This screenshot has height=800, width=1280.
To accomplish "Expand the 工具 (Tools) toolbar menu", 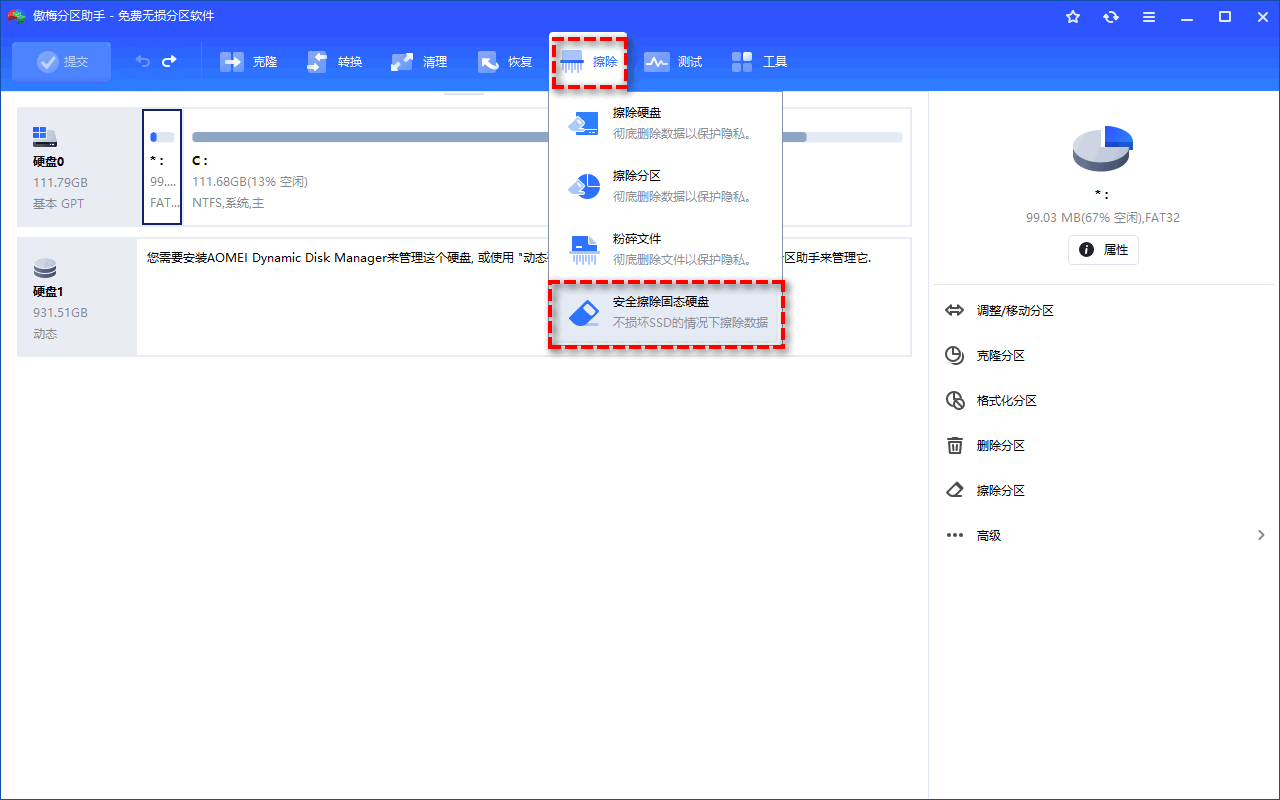I will (760, 62).
